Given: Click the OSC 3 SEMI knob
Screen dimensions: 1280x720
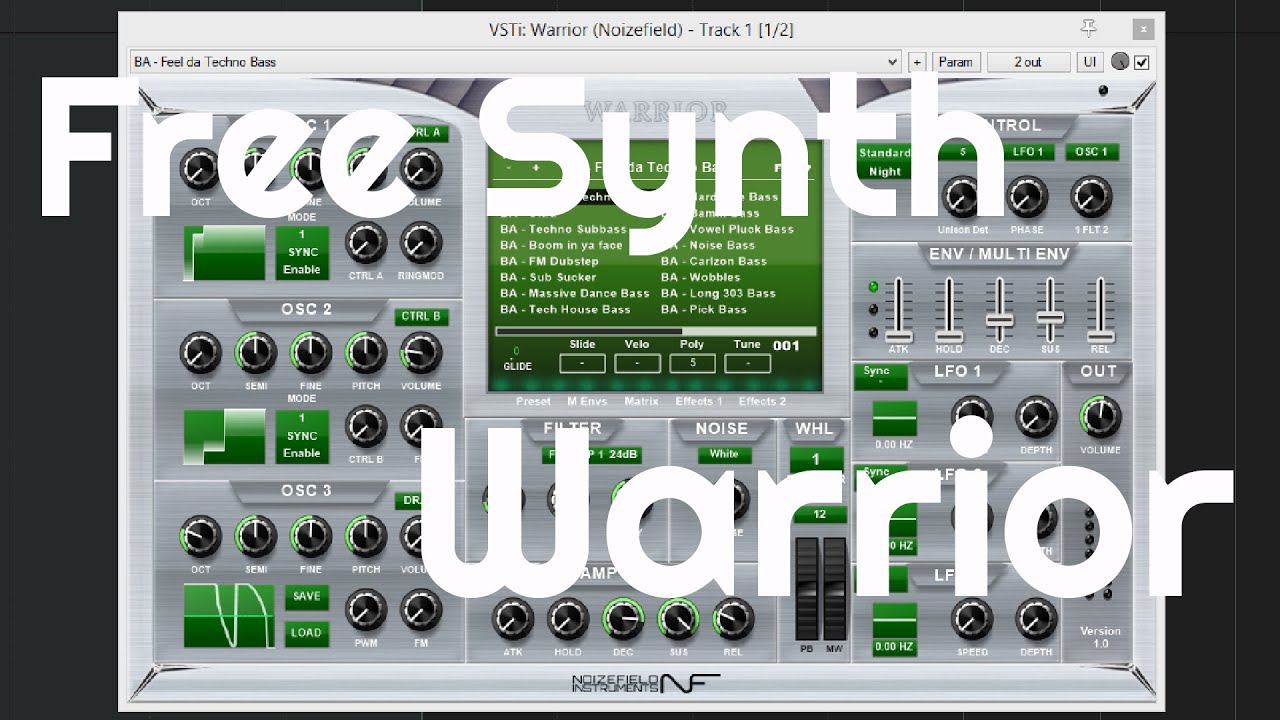Looking at the screenshot, I should (x=256, y=537).
